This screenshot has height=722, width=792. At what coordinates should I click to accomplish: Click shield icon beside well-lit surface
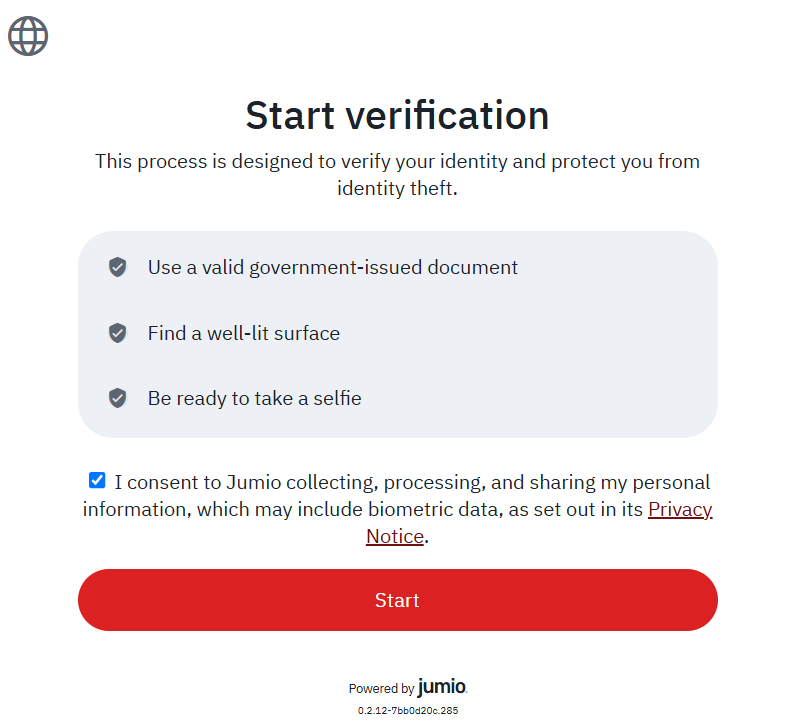(118, 333)
